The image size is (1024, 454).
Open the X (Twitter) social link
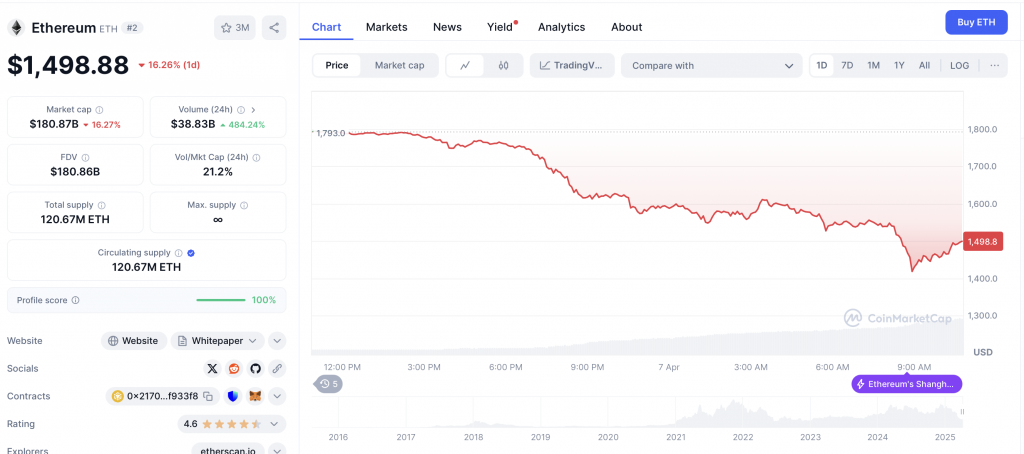(x=212, y=368)
